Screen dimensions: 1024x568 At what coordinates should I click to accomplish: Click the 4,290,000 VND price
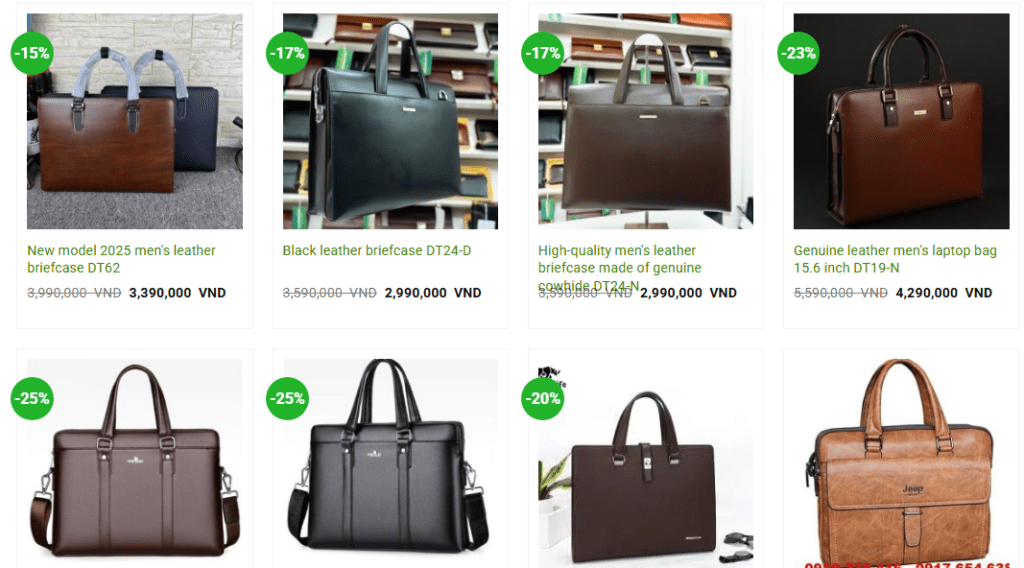944,293
